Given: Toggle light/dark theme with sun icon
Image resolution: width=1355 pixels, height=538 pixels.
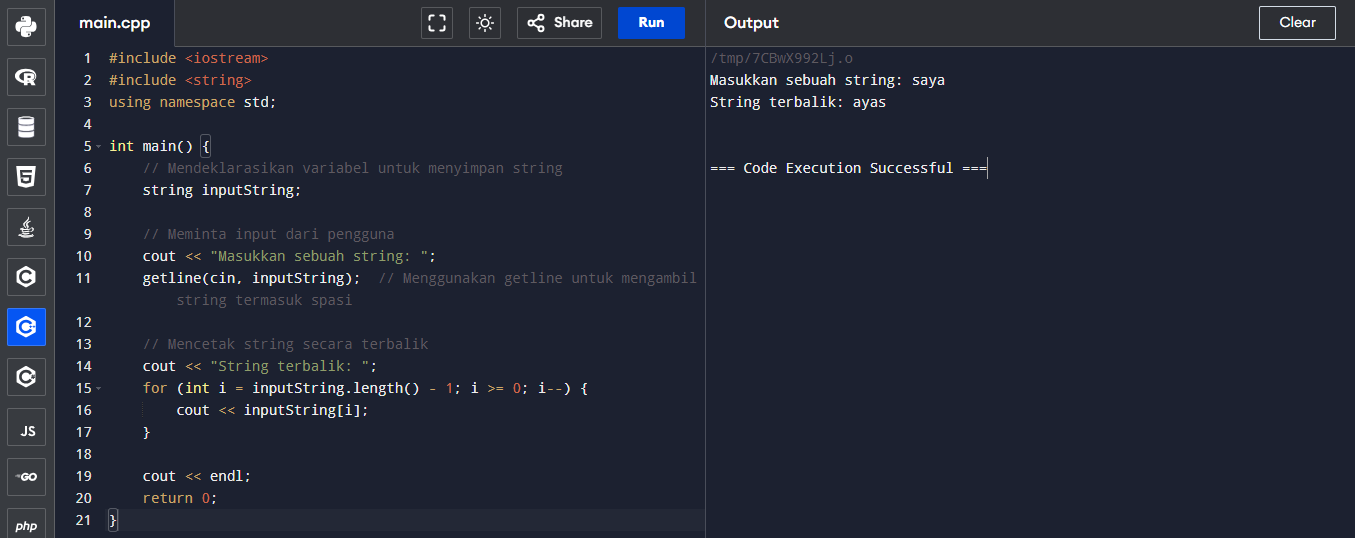Looking at the screenshot, I should point(485,23).
